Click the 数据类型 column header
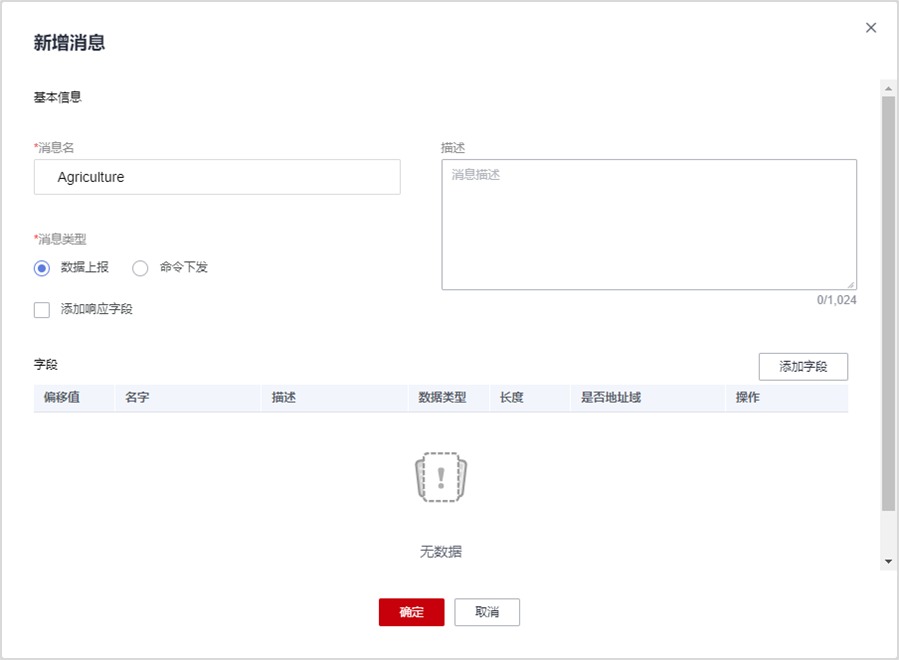This screenshot has height=660, width=899. 442,398
